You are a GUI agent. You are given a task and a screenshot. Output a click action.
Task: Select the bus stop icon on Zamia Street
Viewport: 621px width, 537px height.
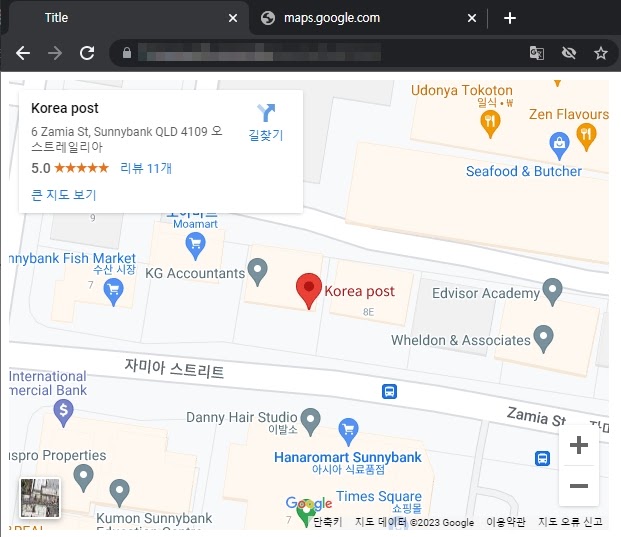tap(389, 392)
